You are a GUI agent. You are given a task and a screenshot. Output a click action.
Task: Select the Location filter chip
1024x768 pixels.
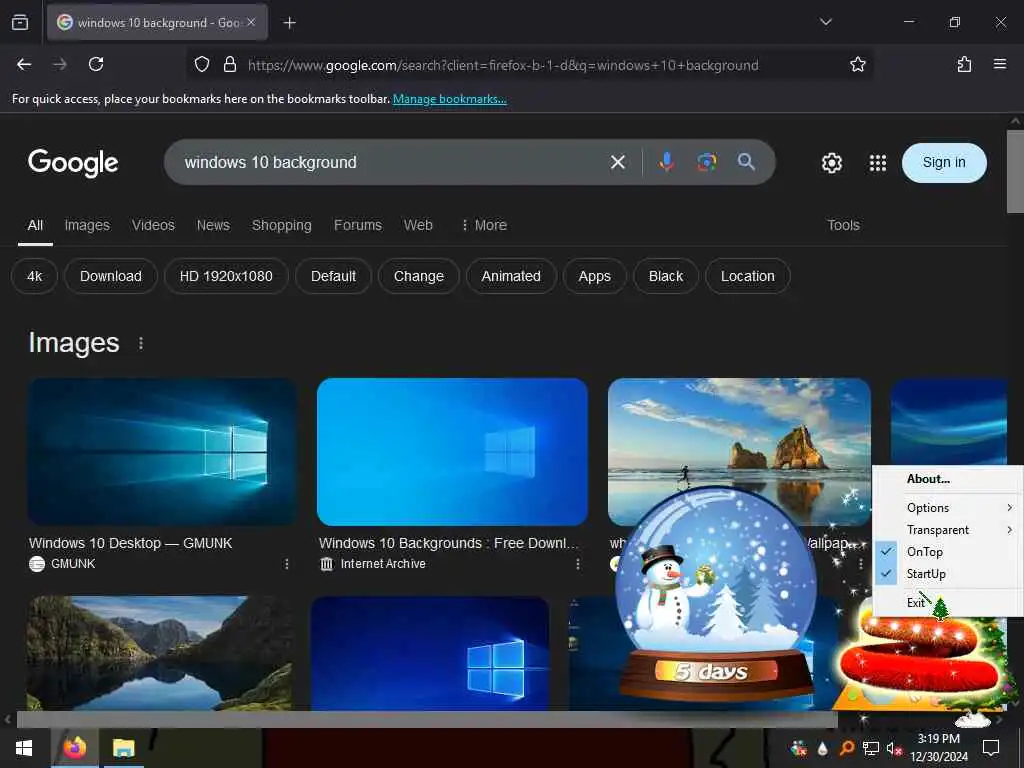pyautogui.click(x=747, y=276)
